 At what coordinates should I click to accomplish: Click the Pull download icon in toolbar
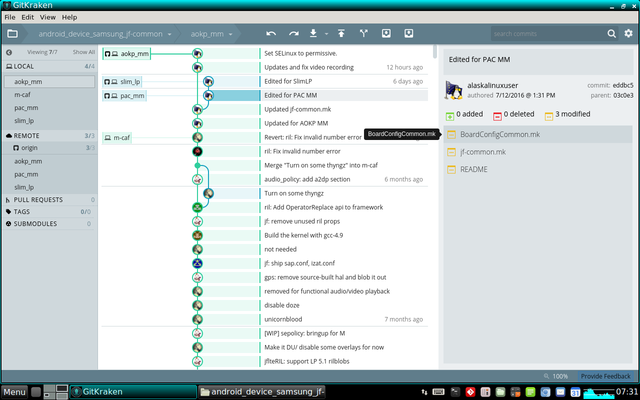click(x=316, y=34)
